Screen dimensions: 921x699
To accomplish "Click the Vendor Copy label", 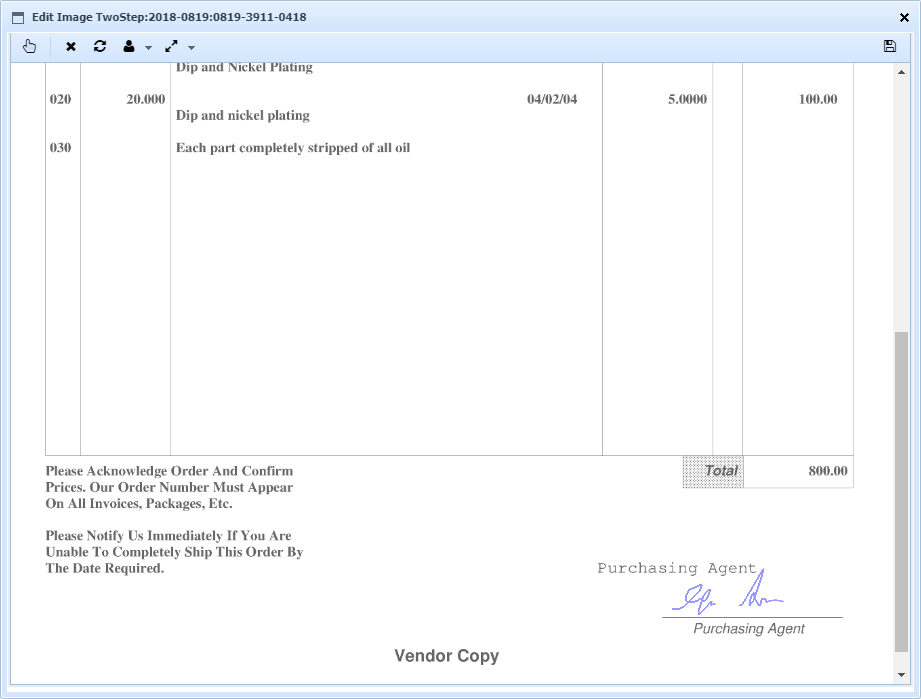I will 446,656.
